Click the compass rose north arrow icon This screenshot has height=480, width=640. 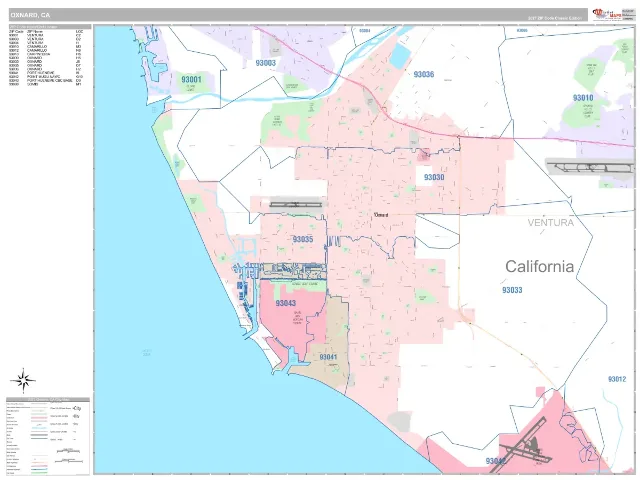tap(23, 380)
